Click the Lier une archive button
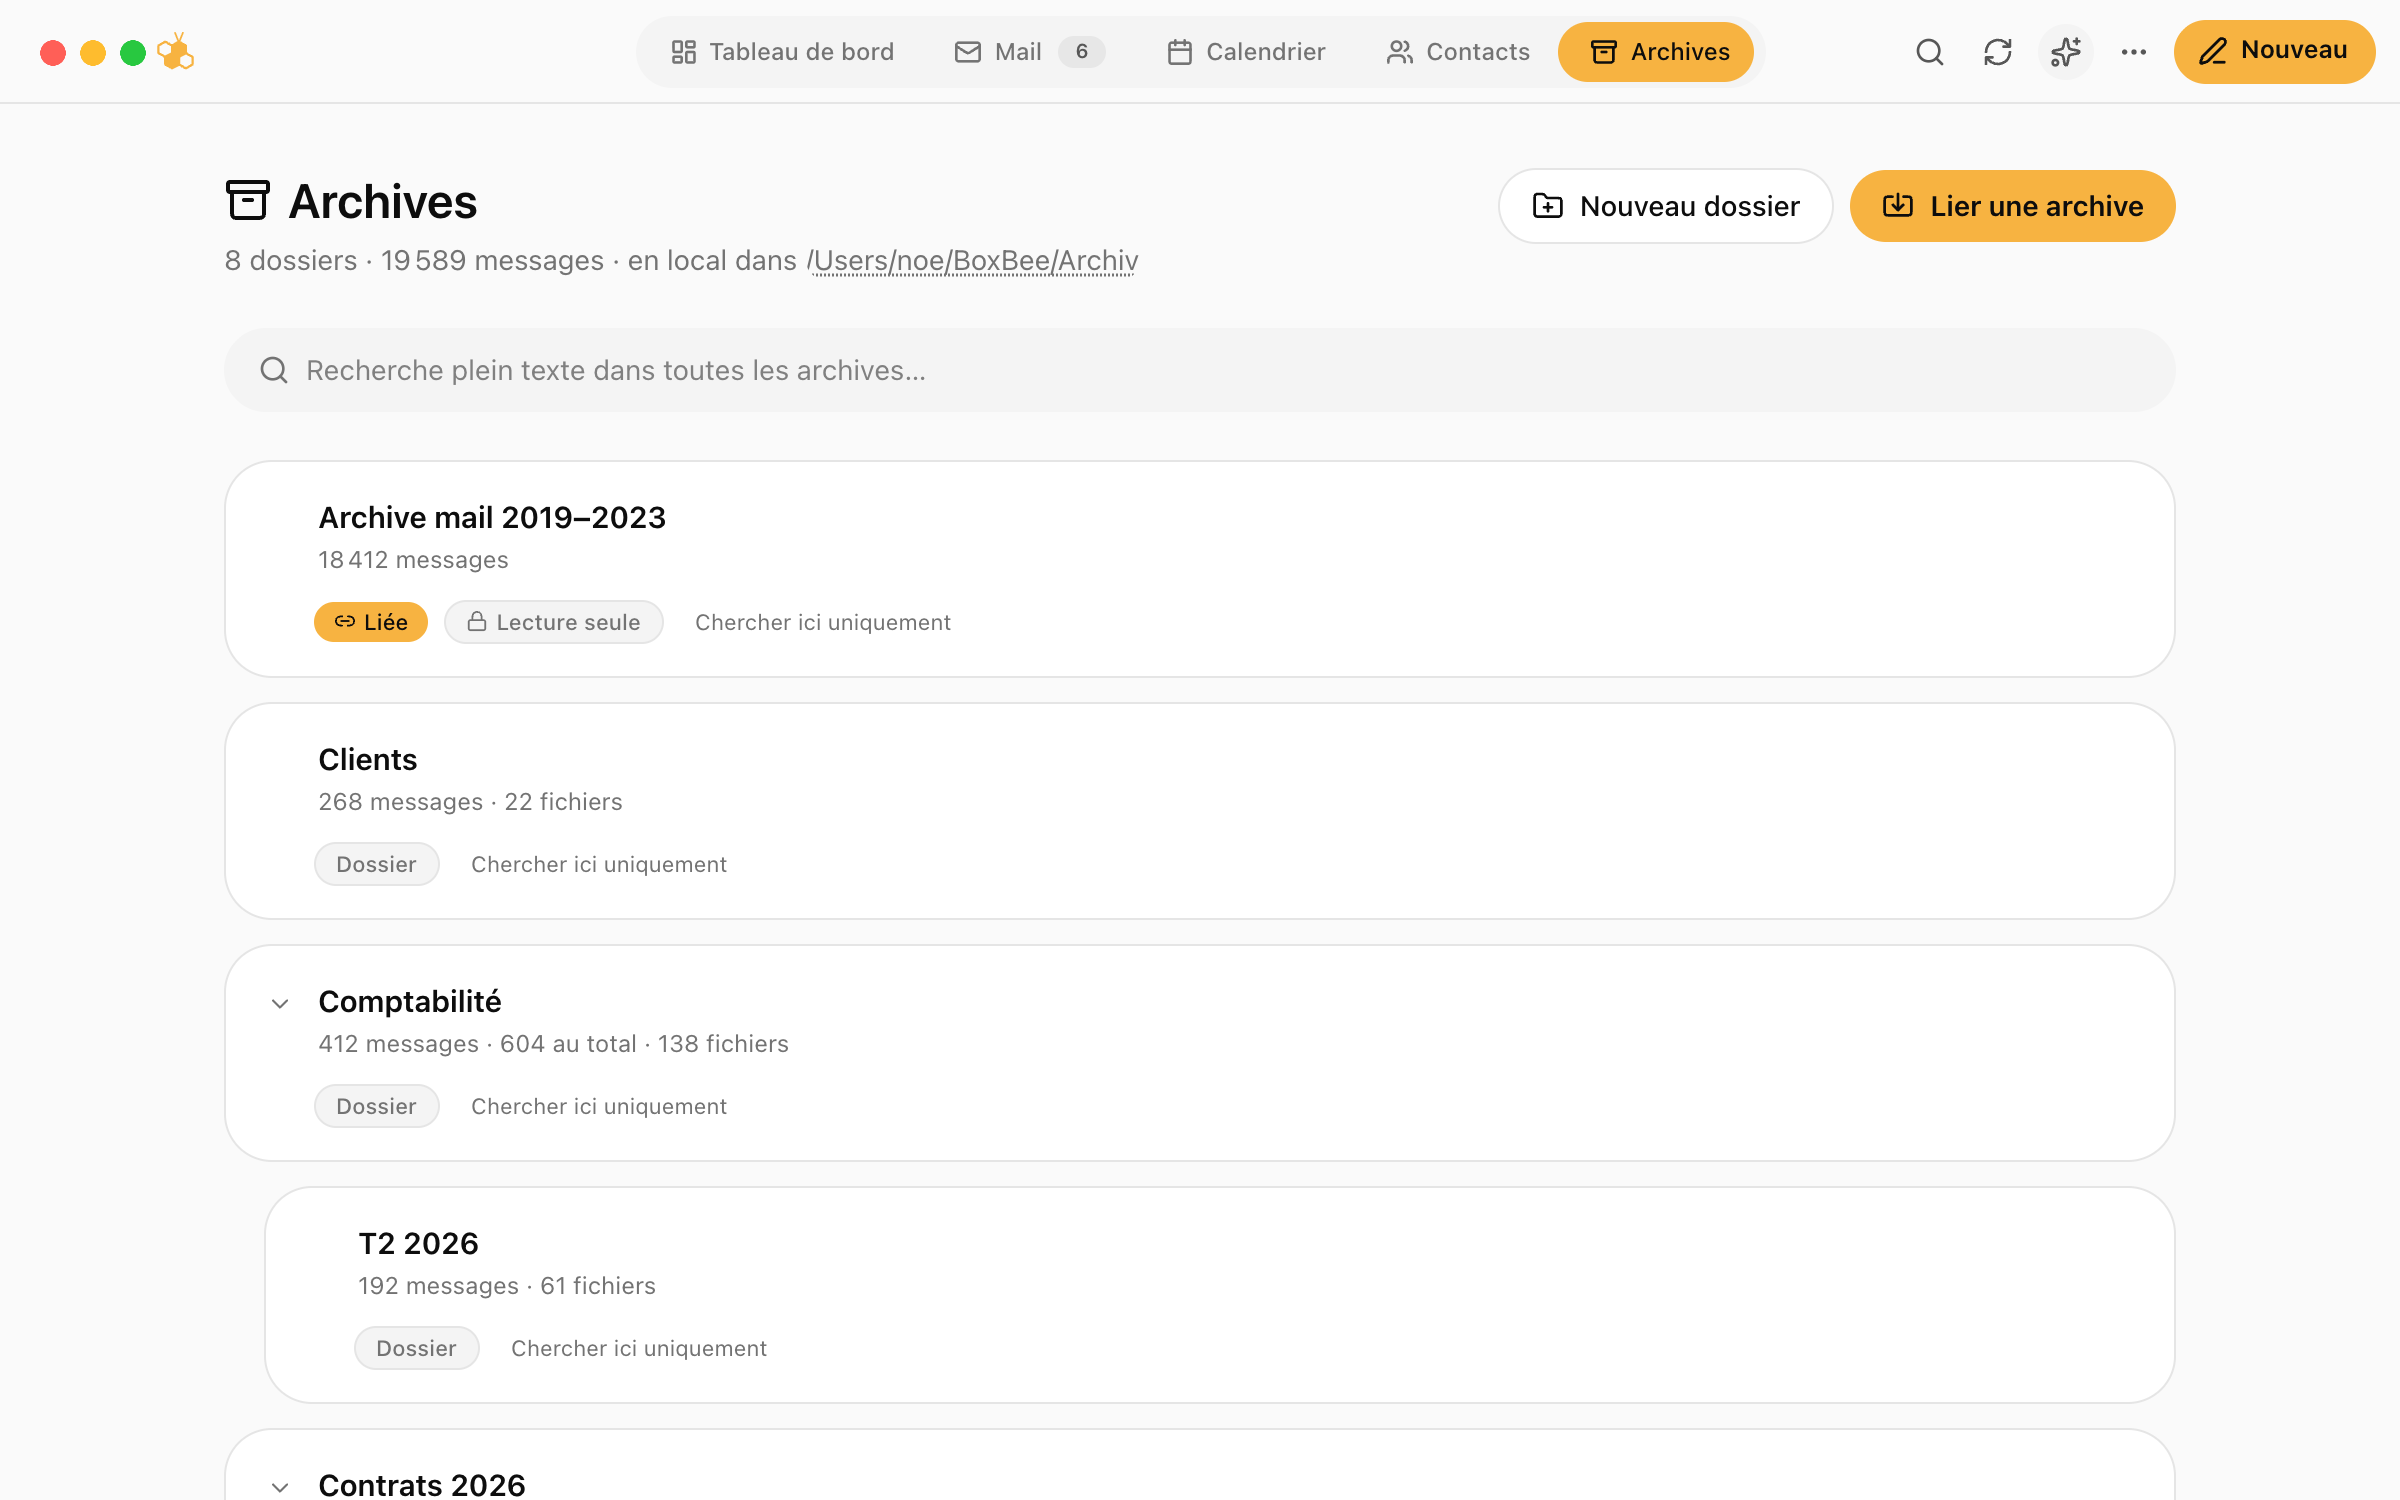The width and height of the screenshot is (2400, 1500). click(x=2012, y=206)
